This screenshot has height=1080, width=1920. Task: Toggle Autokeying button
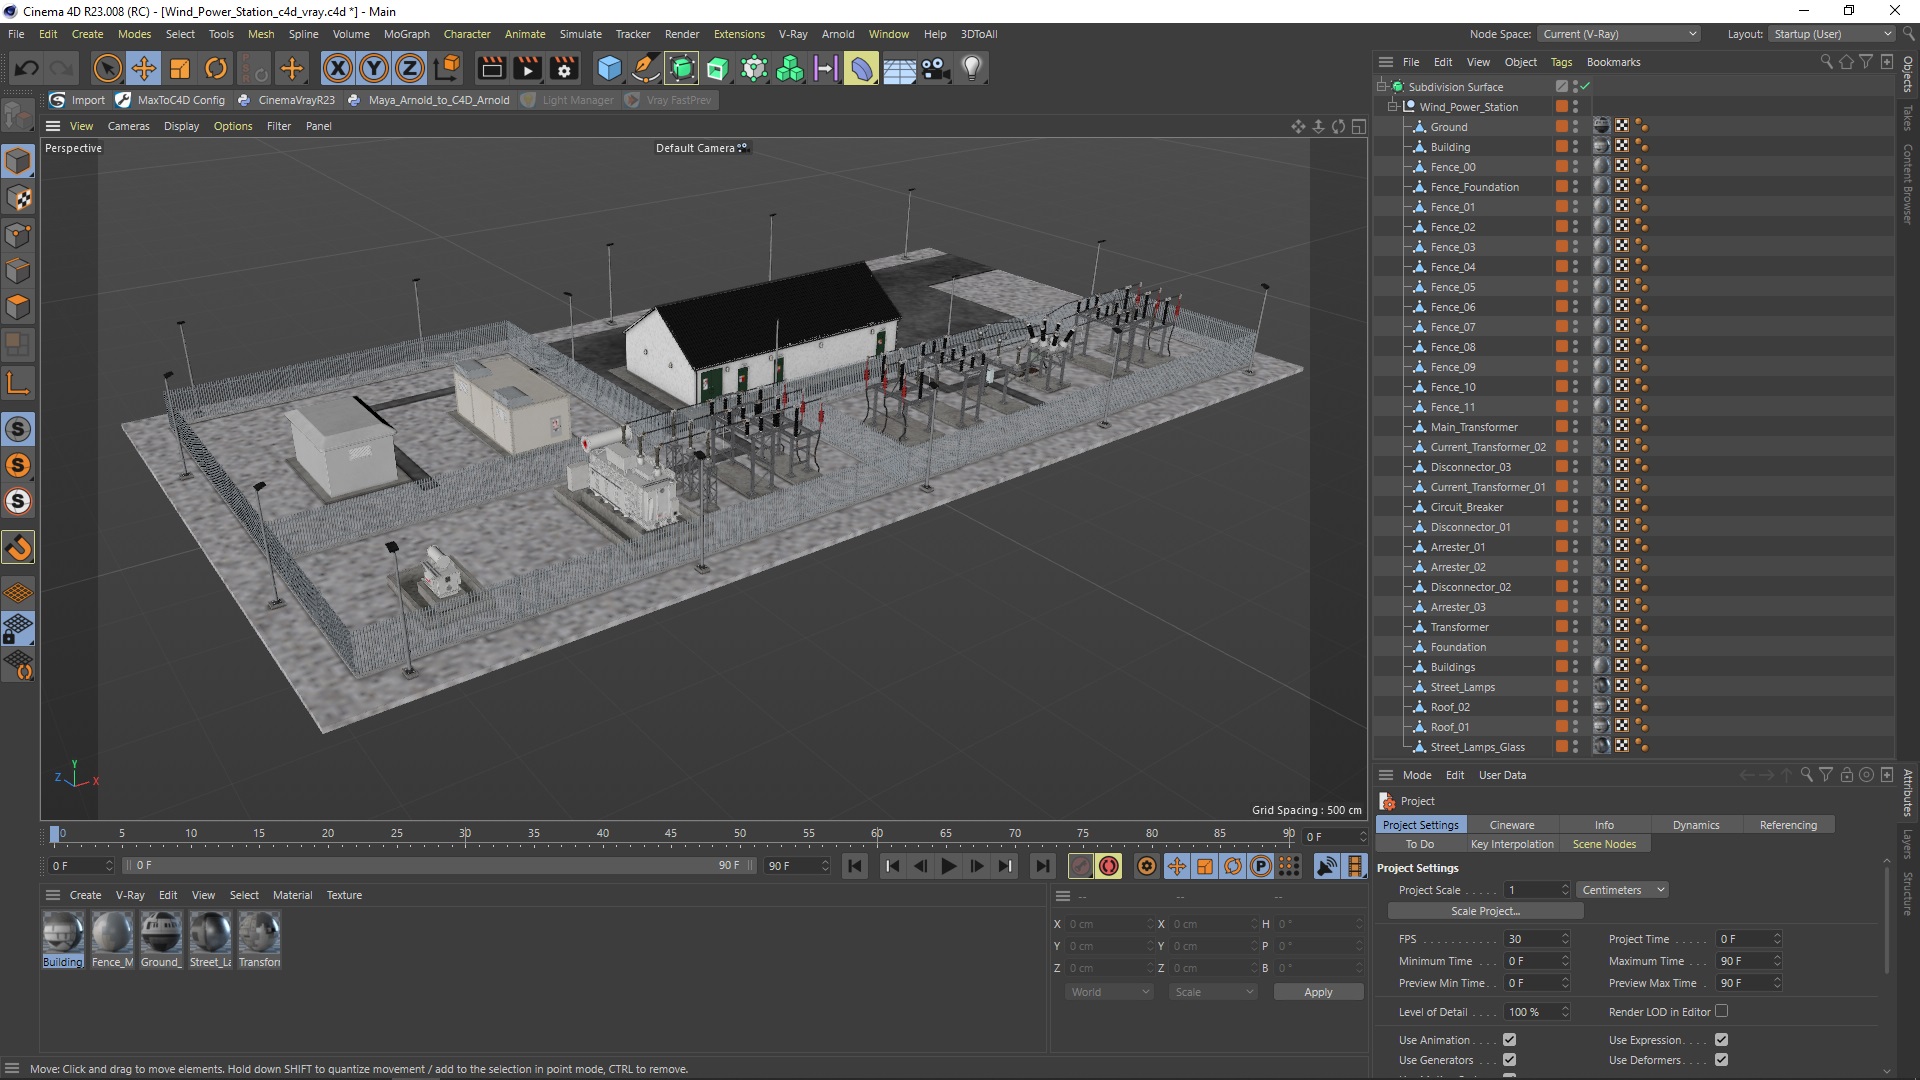coord(1109,866)
